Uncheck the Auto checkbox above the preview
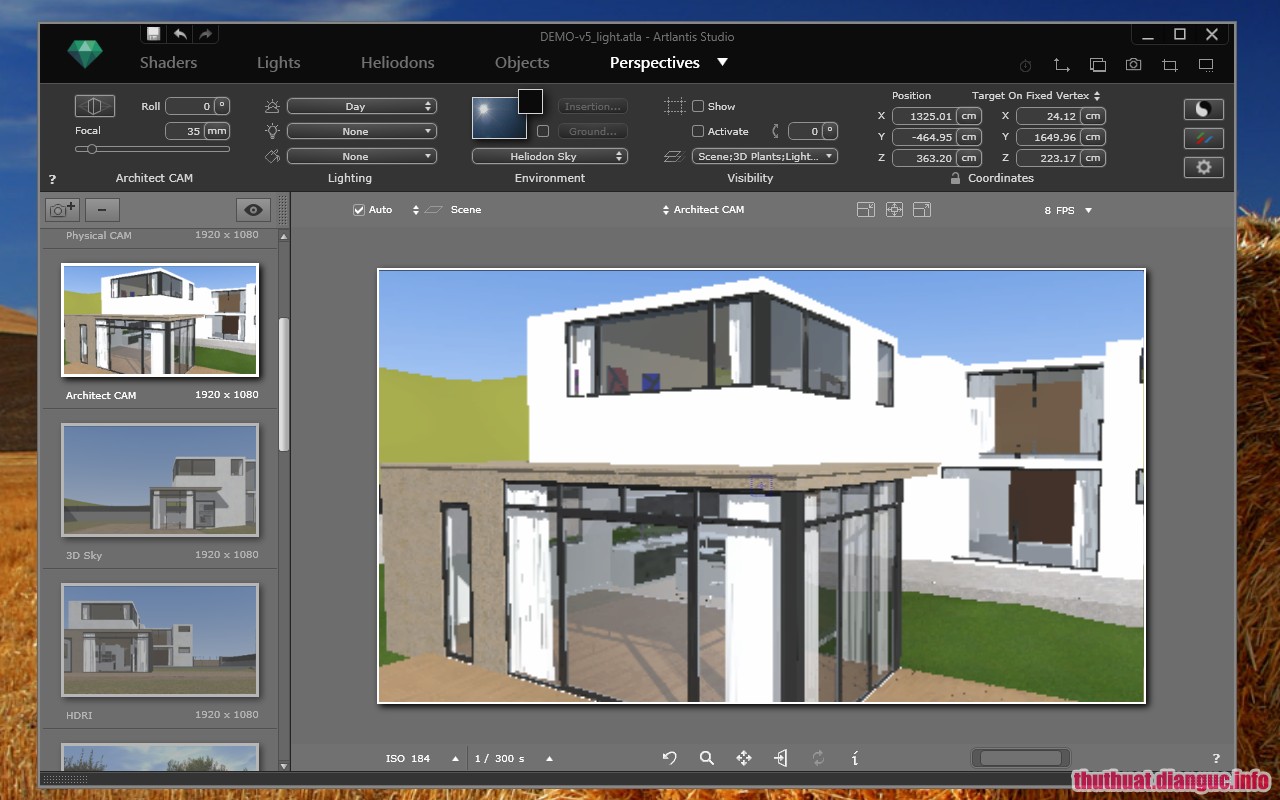Image resolution: width=1280 pixels, height=800 pixels. pyautogui.click(x=359, y=210)
